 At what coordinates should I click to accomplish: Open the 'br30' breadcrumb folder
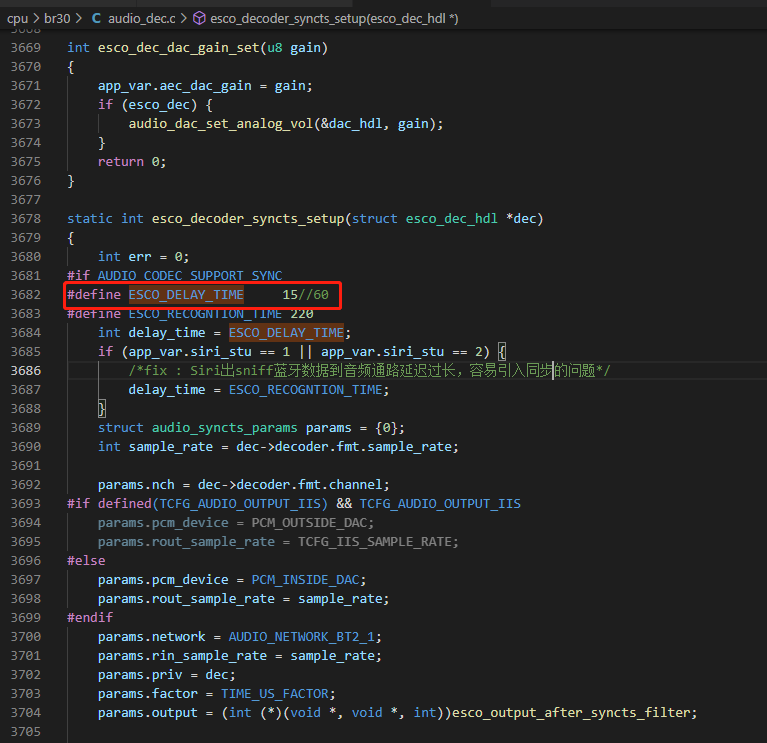[57, 19]
